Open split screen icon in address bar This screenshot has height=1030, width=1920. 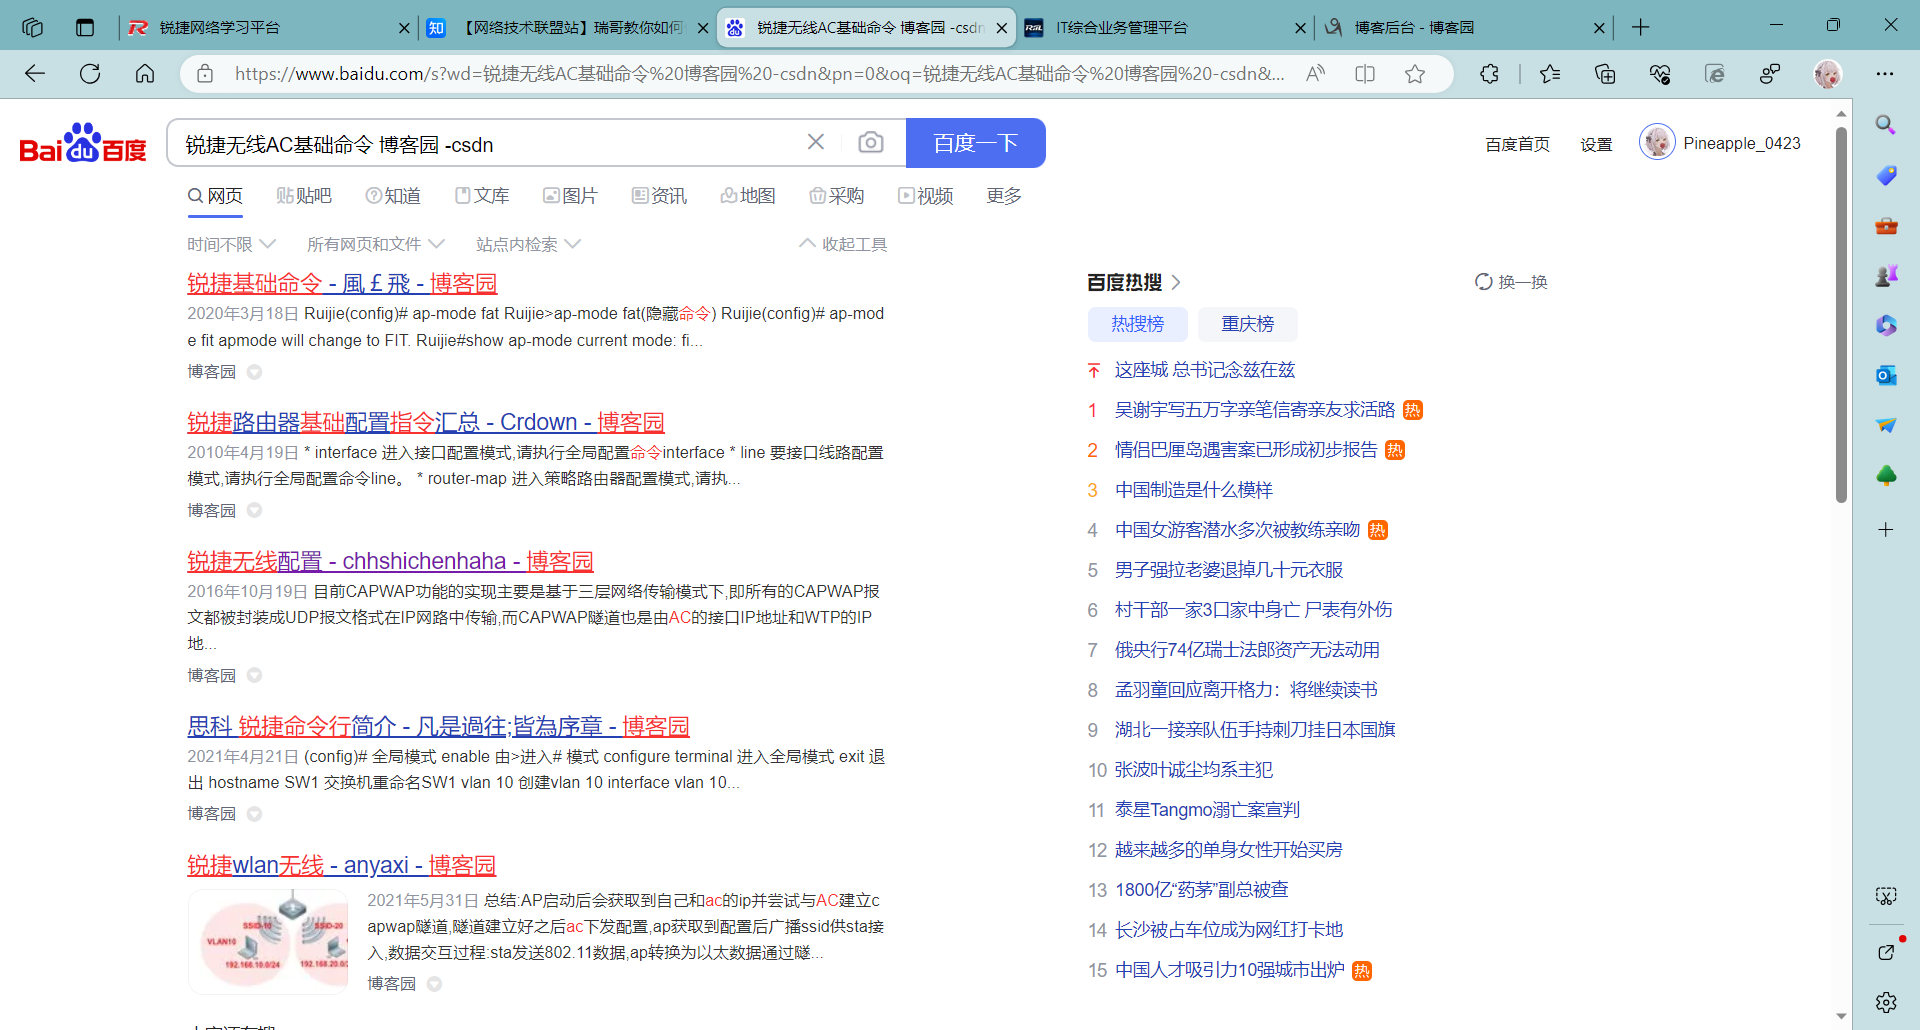pos(1365,73)
